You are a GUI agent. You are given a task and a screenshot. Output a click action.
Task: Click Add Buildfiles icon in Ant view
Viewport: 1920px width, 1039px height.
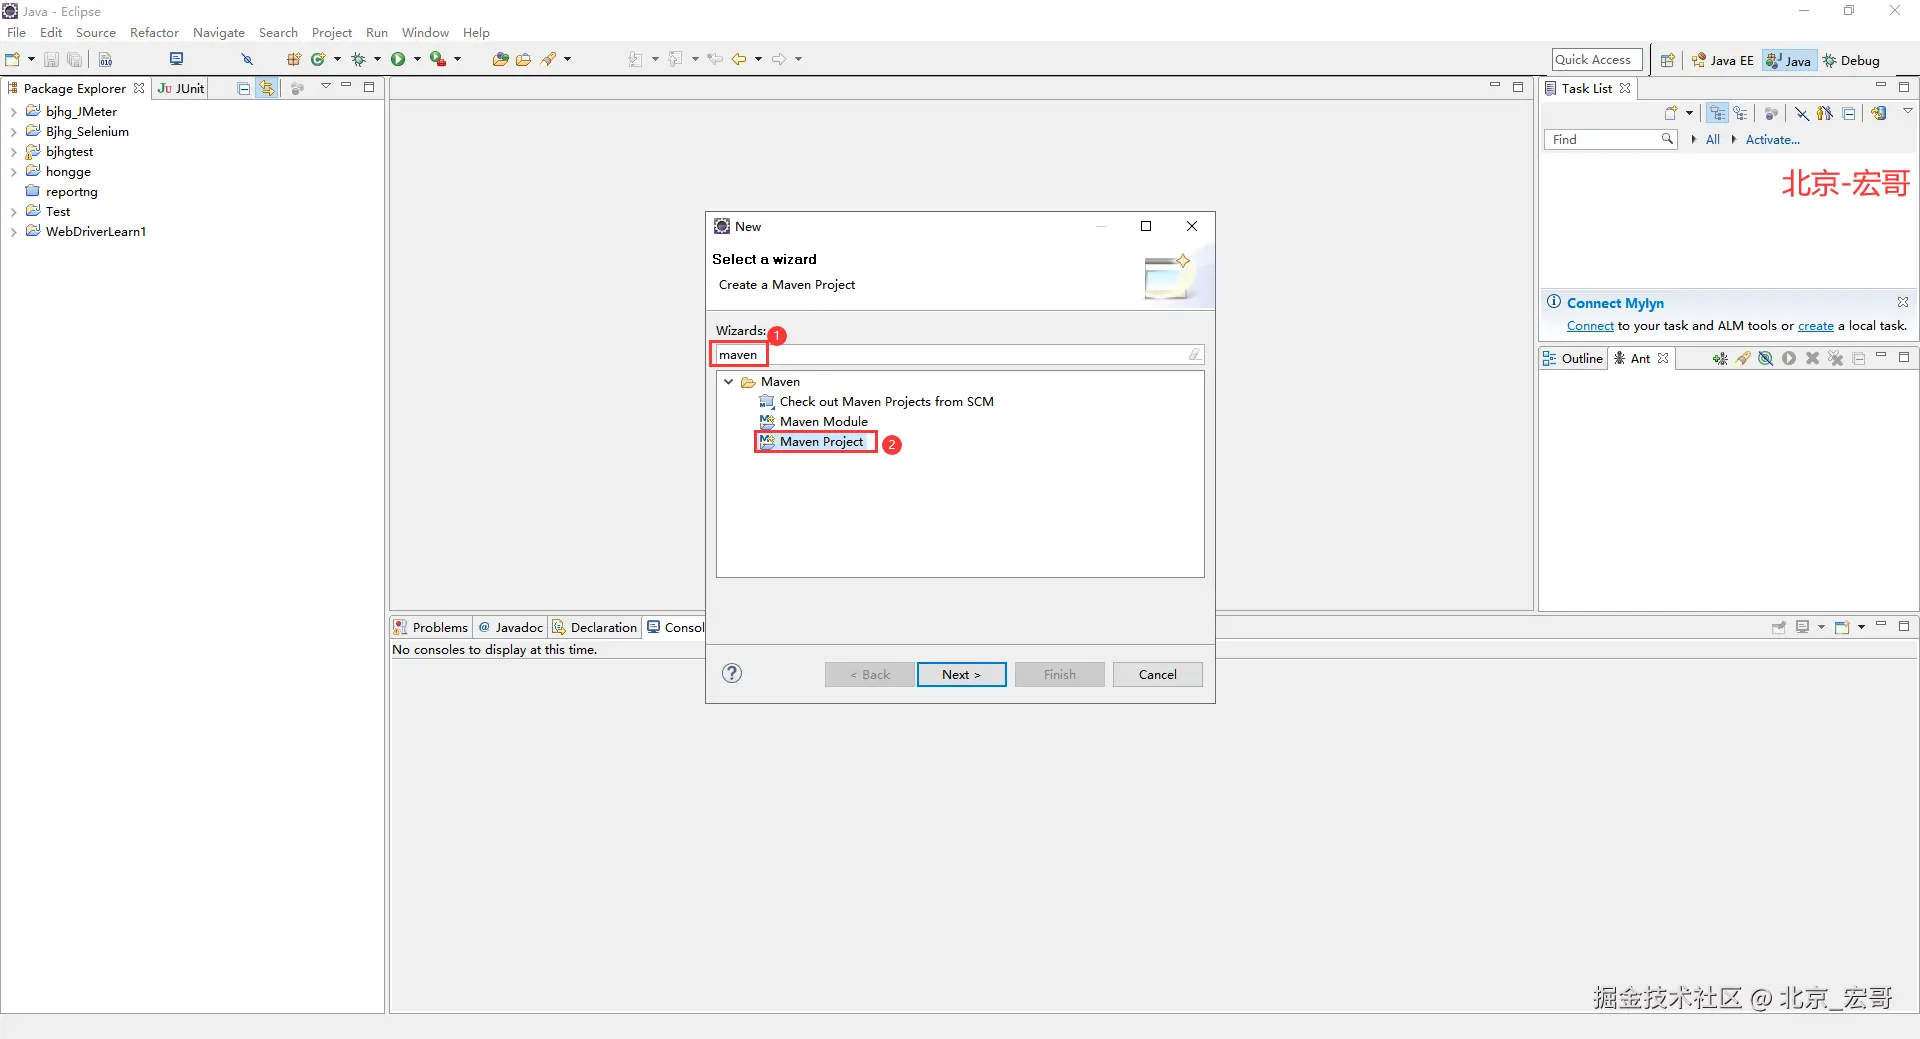(x=1720, y=358)
